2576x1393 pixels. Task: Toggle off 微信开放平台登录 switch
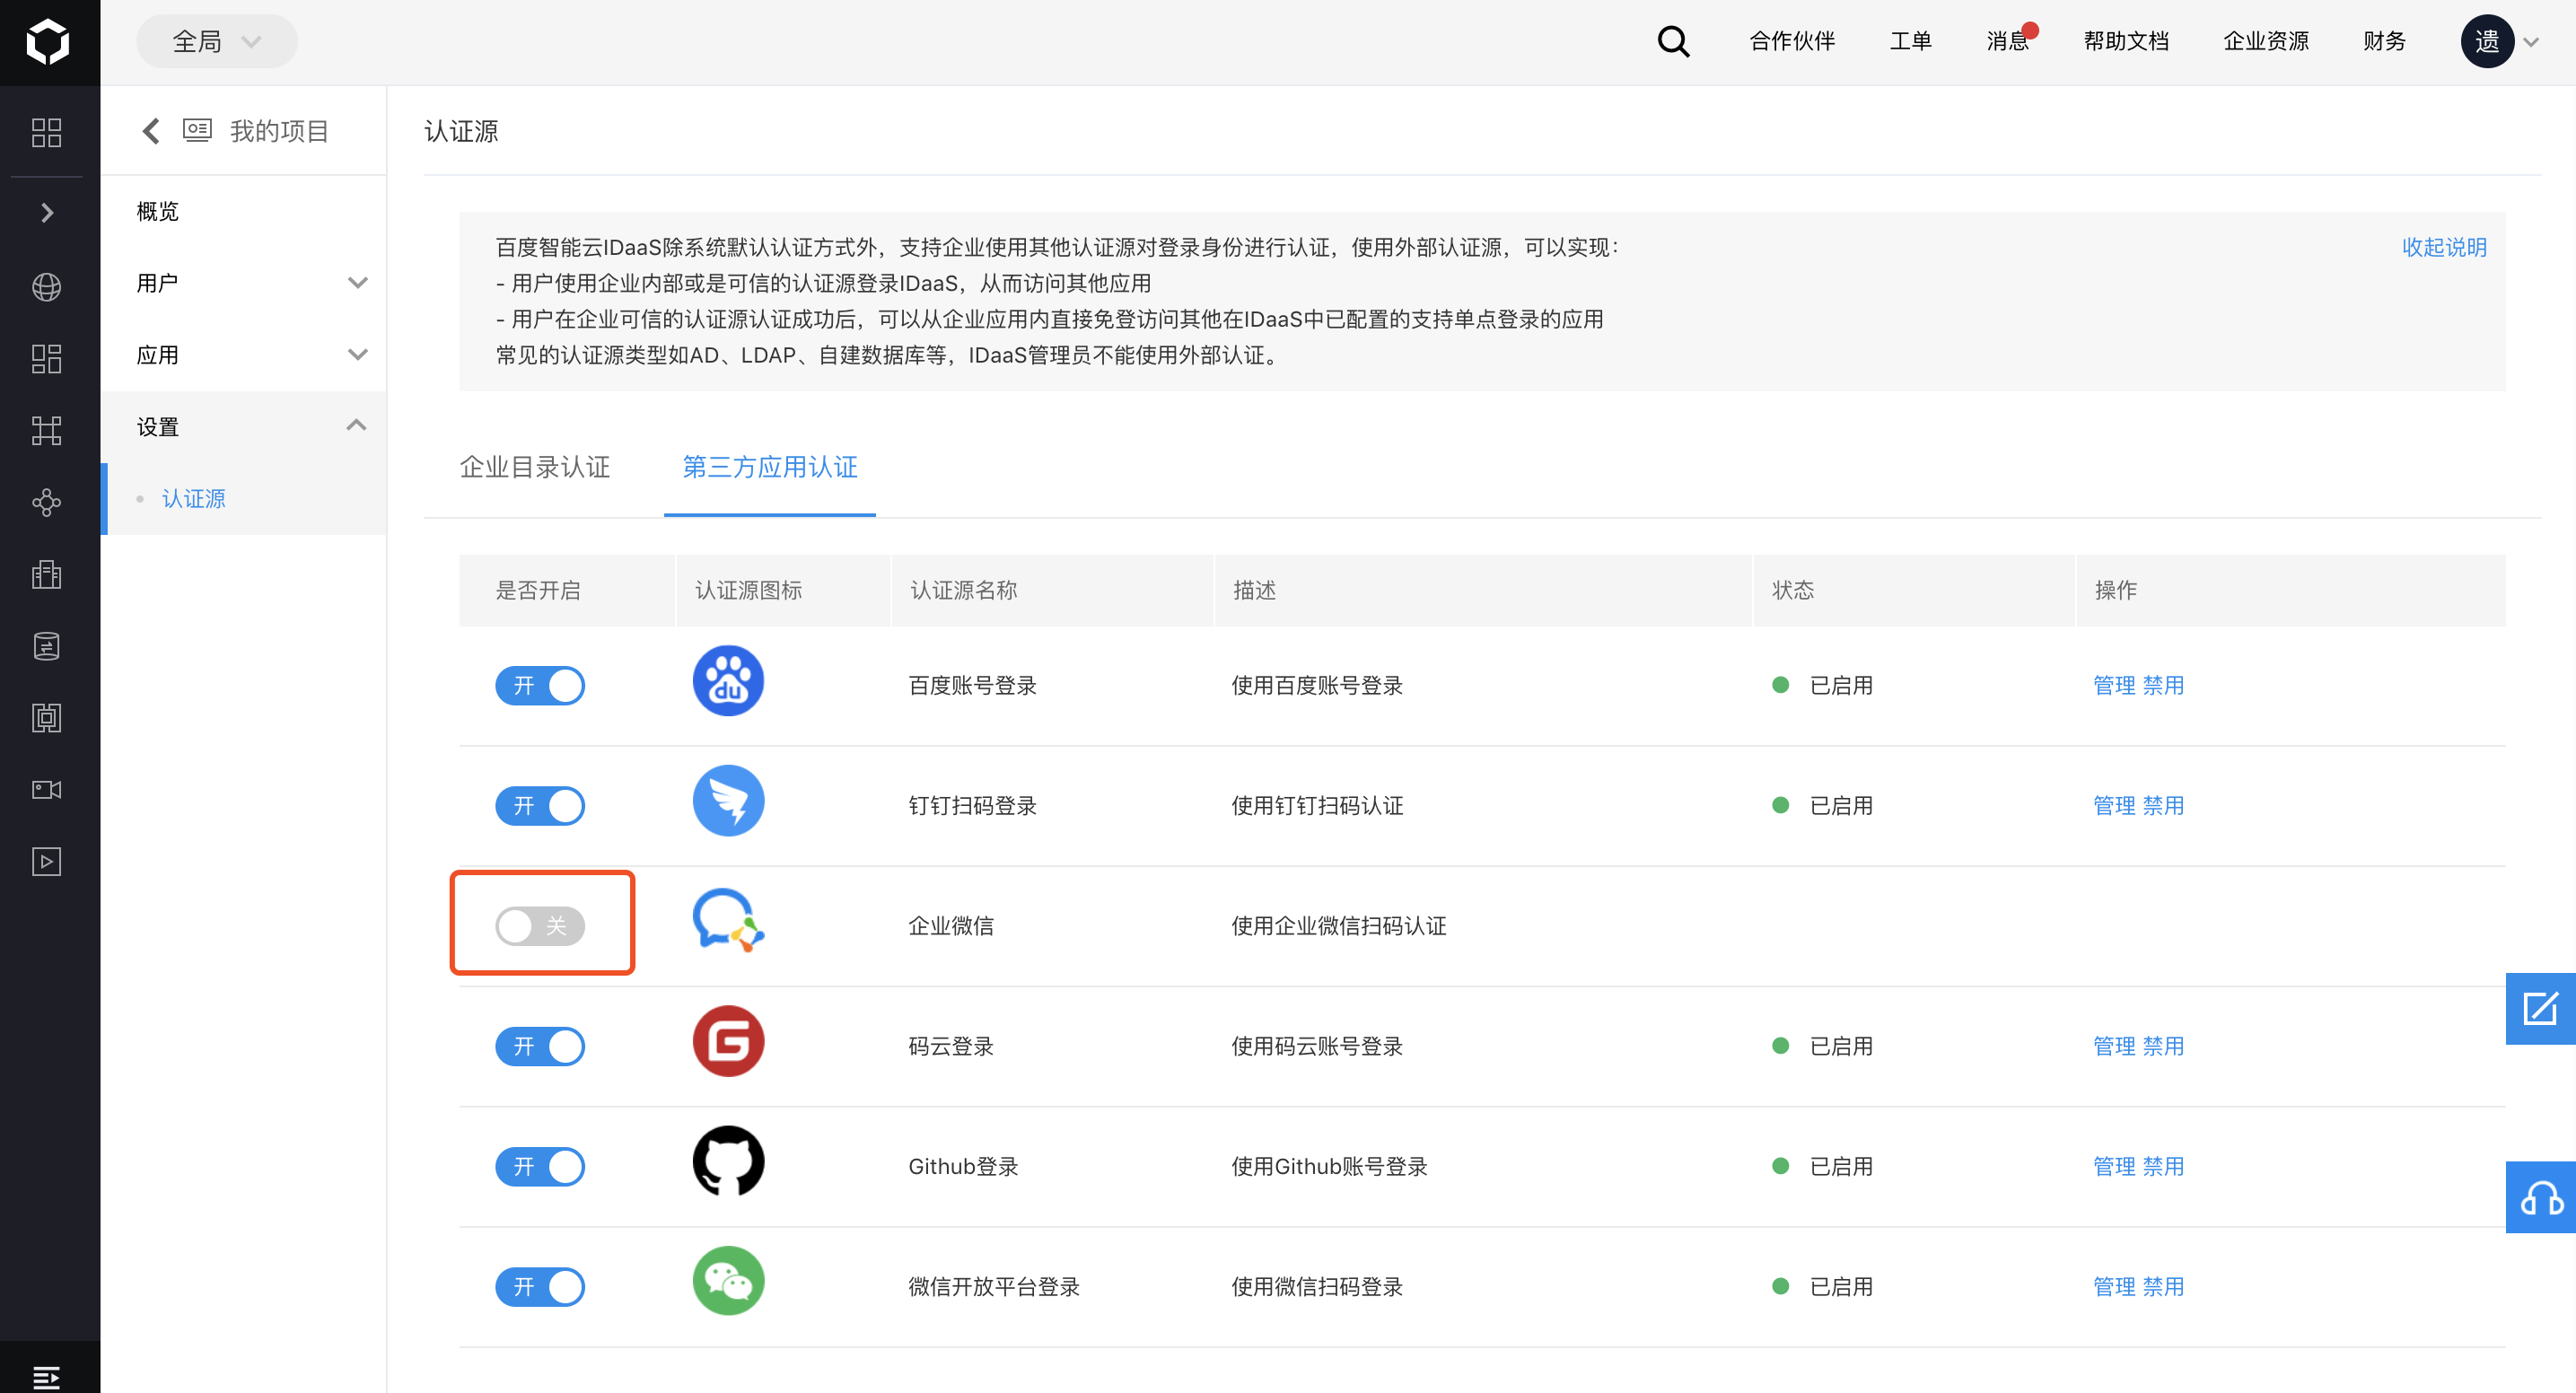540,1287
